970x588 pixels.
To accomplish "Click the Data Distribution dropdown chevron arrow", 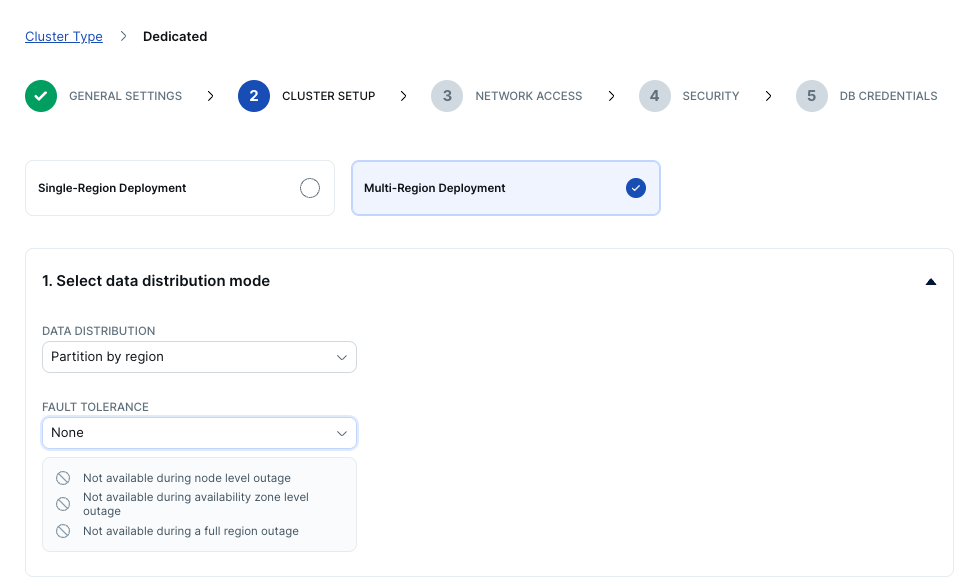I will pos(341,358).
